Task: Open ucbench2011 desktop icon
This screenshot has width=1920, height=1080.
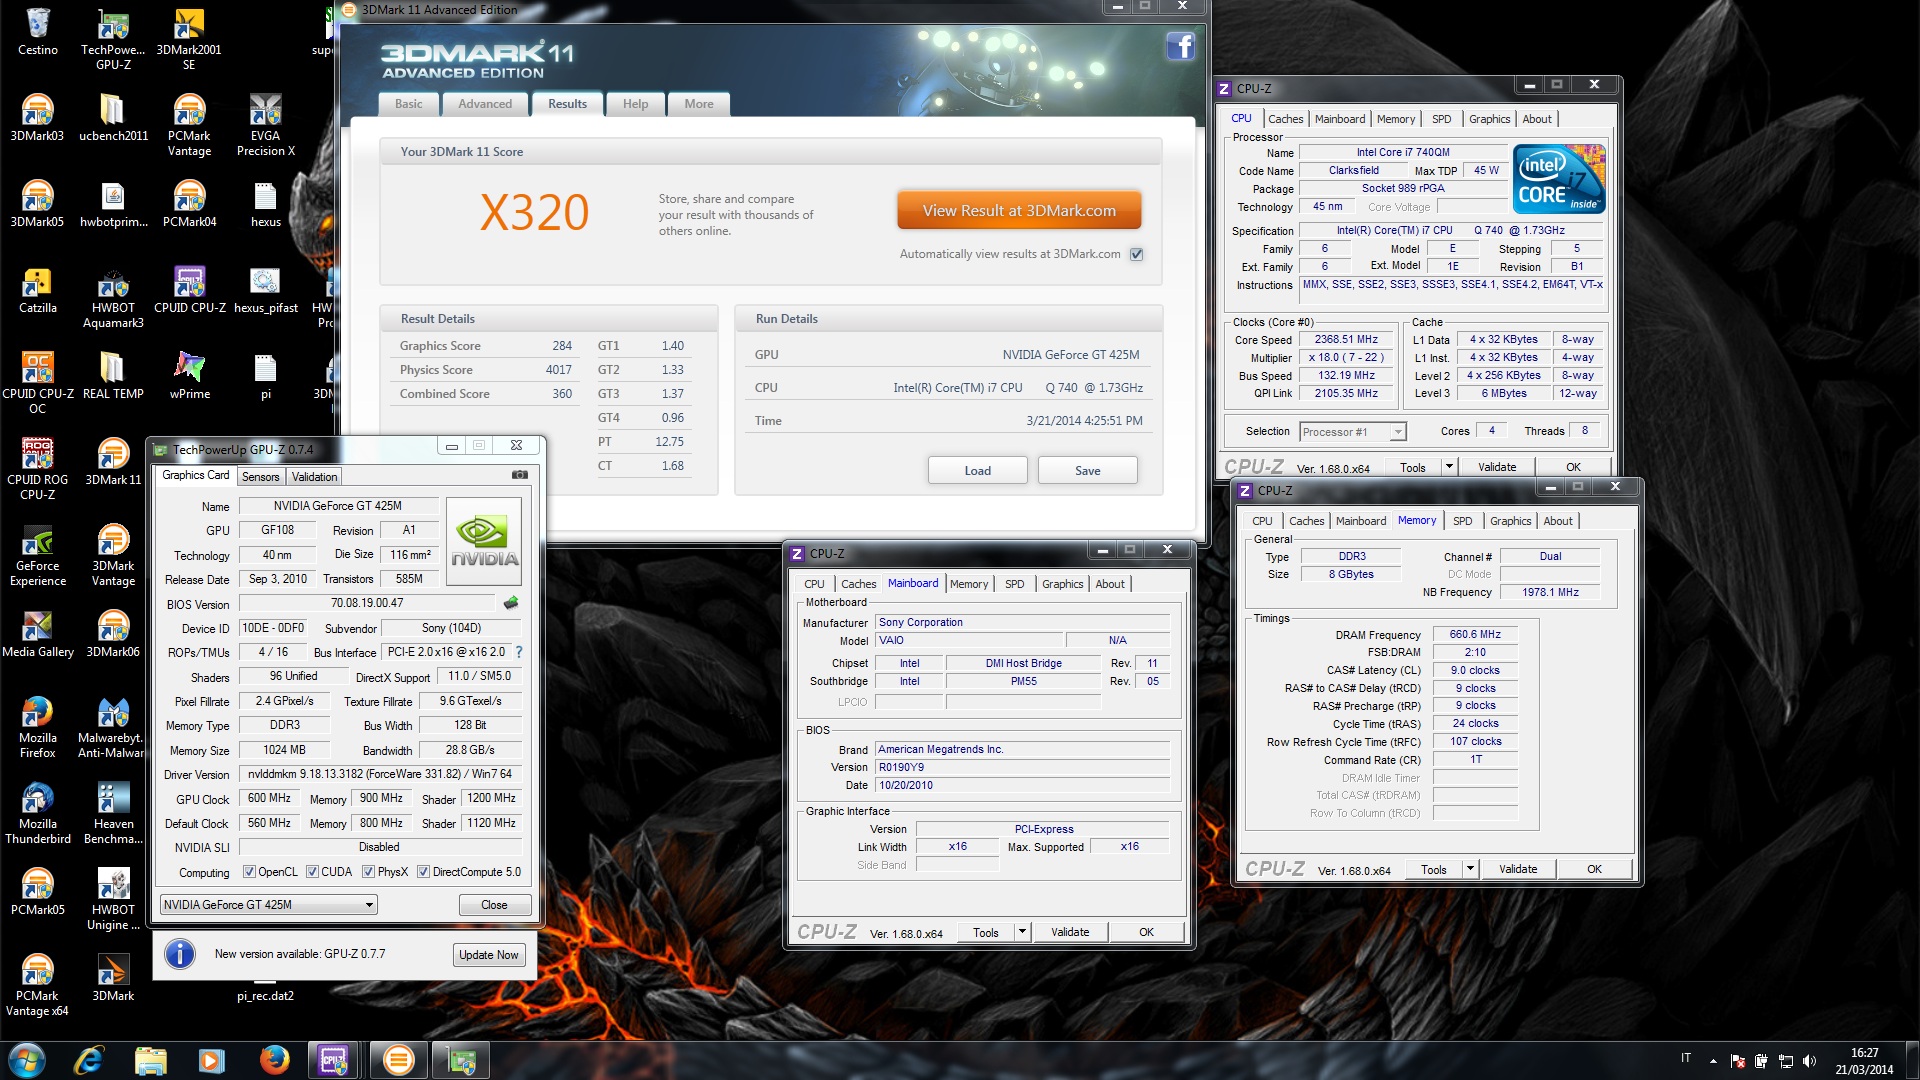Action: pyautogui.click(x=113, y=118)
